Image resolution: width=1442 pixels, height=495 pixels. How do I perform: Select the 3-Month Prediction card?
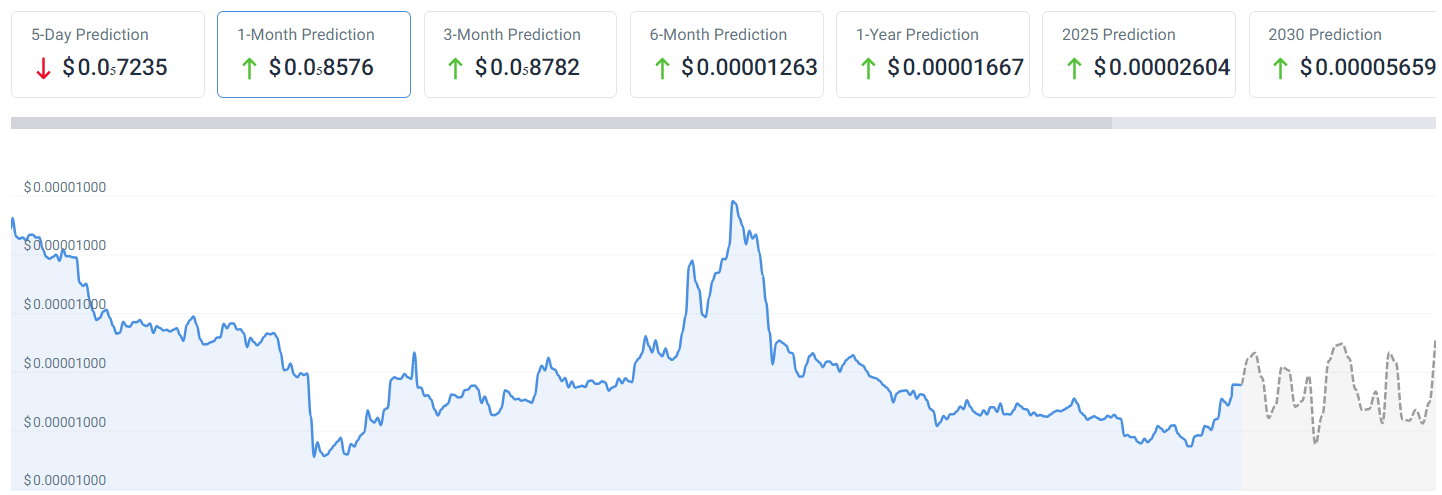tap(520, 55)
